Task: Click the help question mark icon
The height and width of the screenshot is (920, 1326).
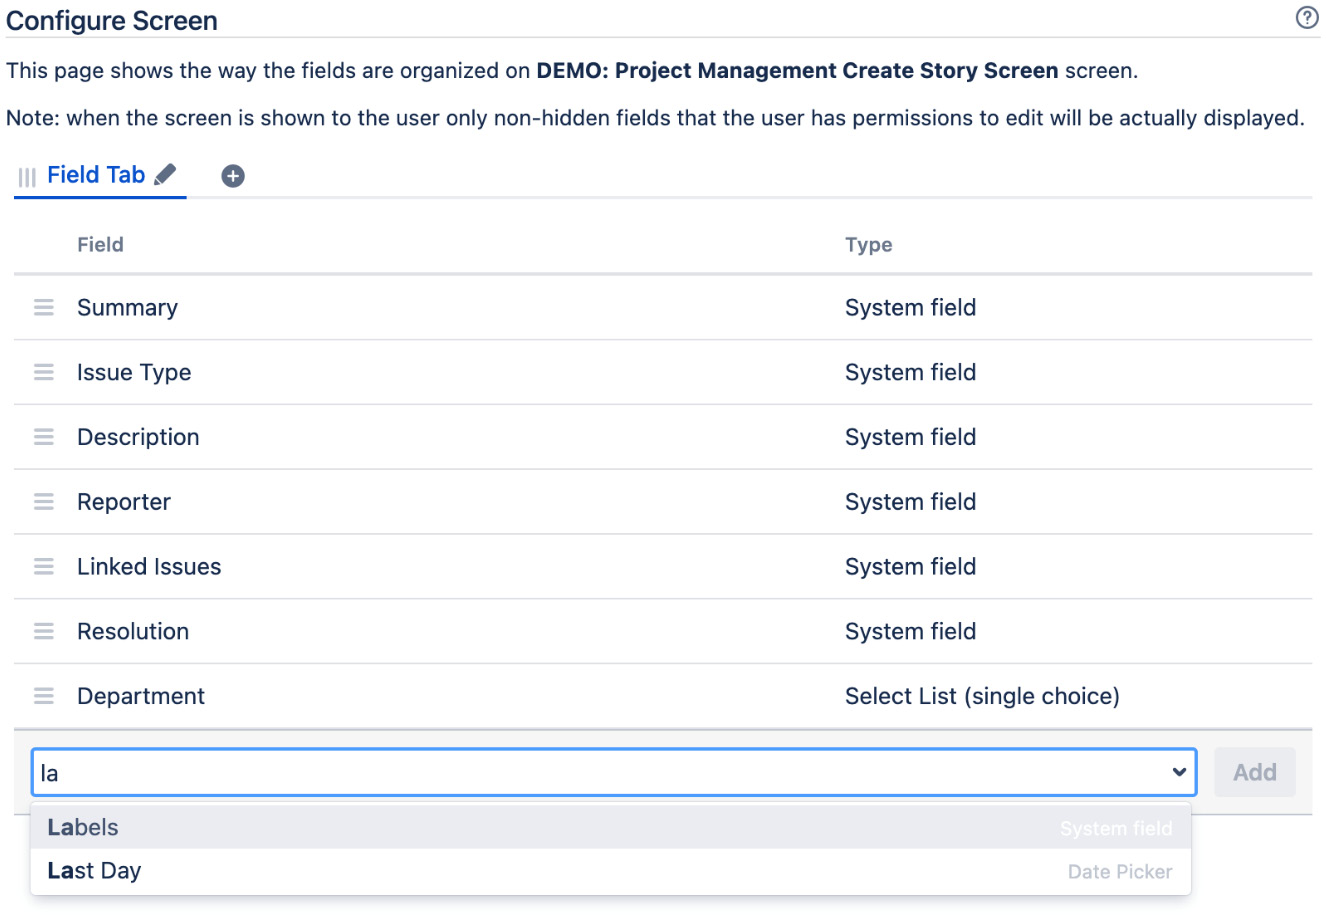Action: point(1306,18)
